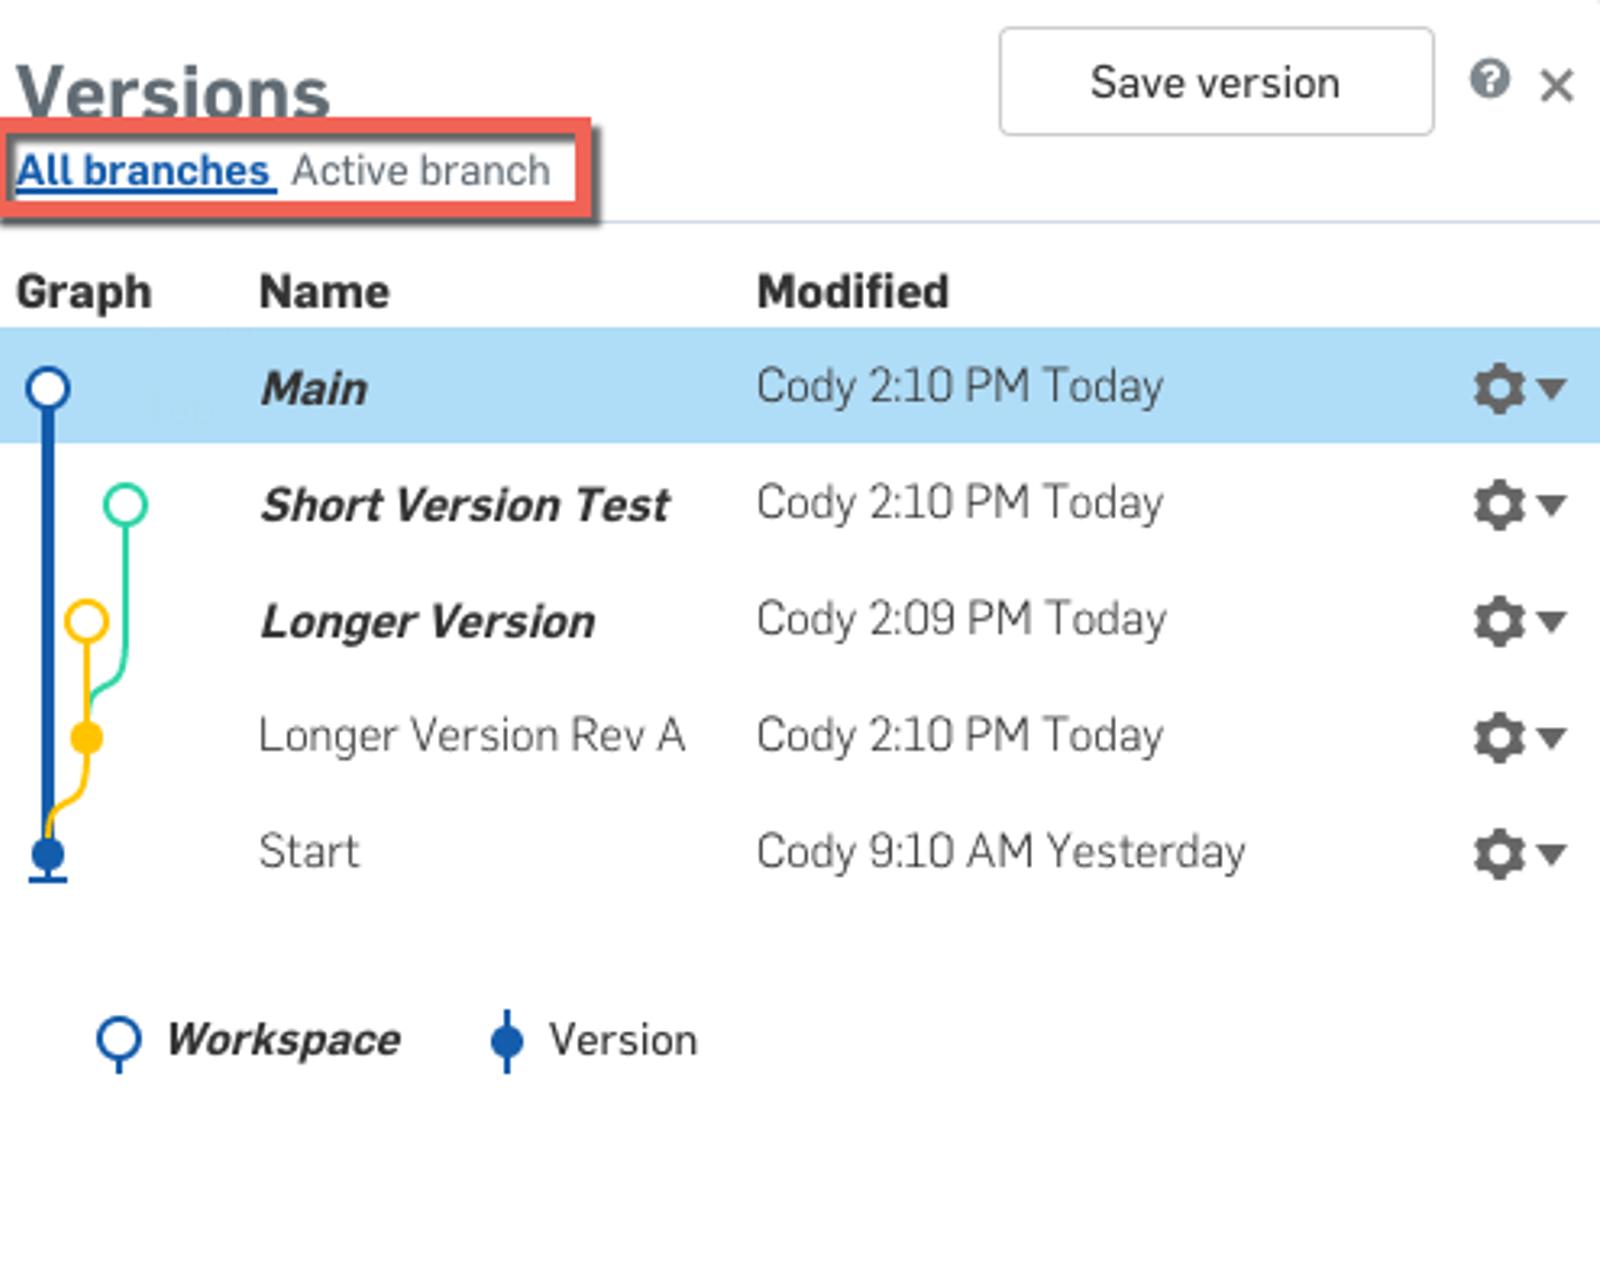The height and width of the screenshot is (1274, 1600).
Task: Switch to the Active branch view
Action: 421,171
